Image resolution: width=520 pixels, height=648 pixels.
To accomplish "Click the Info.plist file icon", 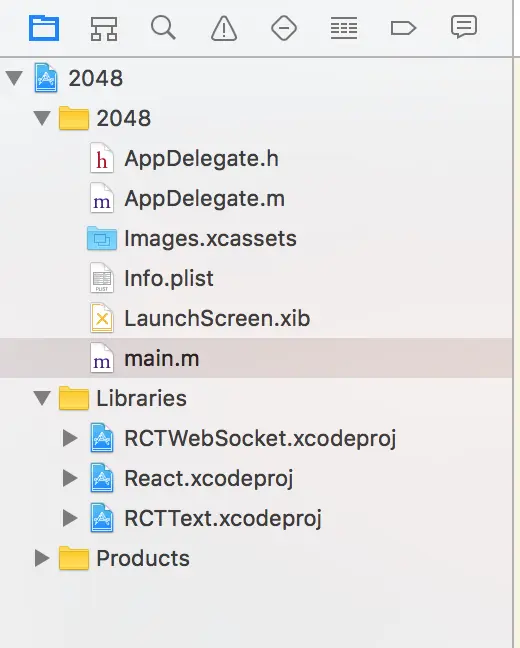I will 102,278.
